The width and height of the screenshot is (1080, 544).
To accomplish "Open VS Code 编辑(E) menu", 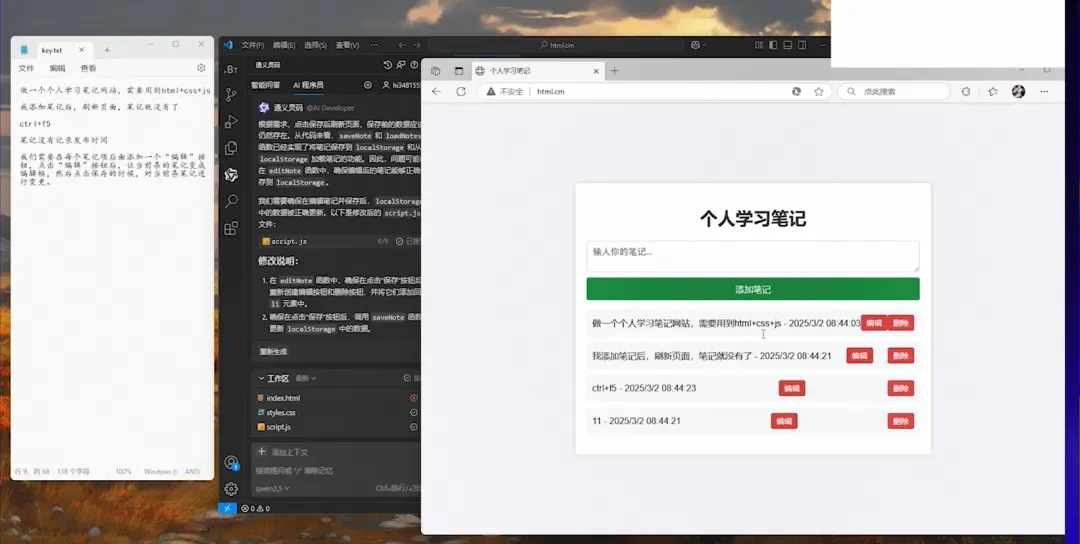I will (284, 45).
